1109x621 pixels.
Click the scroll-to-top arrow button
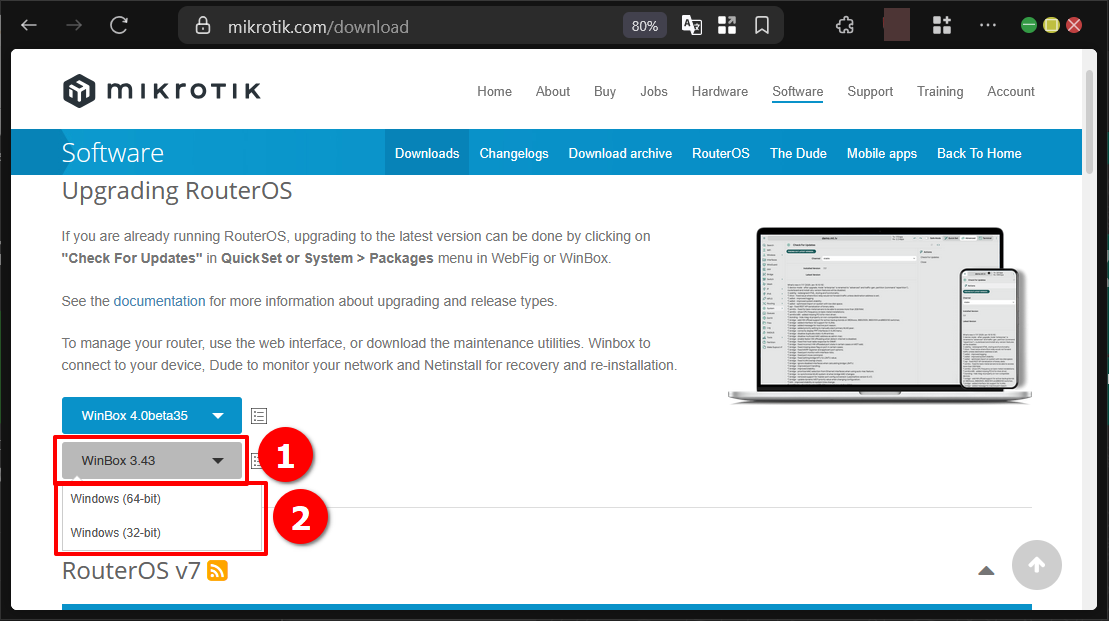click(1037, 565)
